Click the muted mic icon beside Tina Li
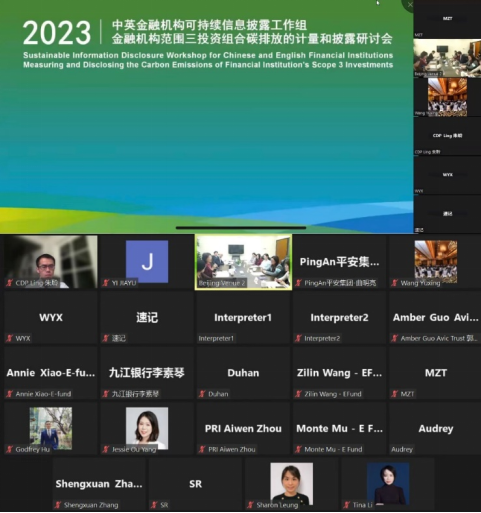This screenshot has width=481, height=513. coord(347,505)
